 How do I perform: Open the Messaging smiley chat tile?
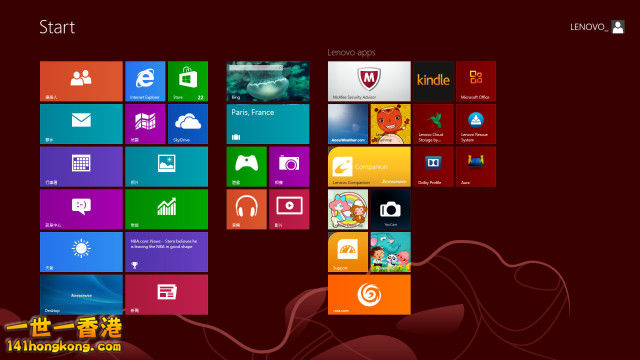pyautogui.click(x=81, y=209)
